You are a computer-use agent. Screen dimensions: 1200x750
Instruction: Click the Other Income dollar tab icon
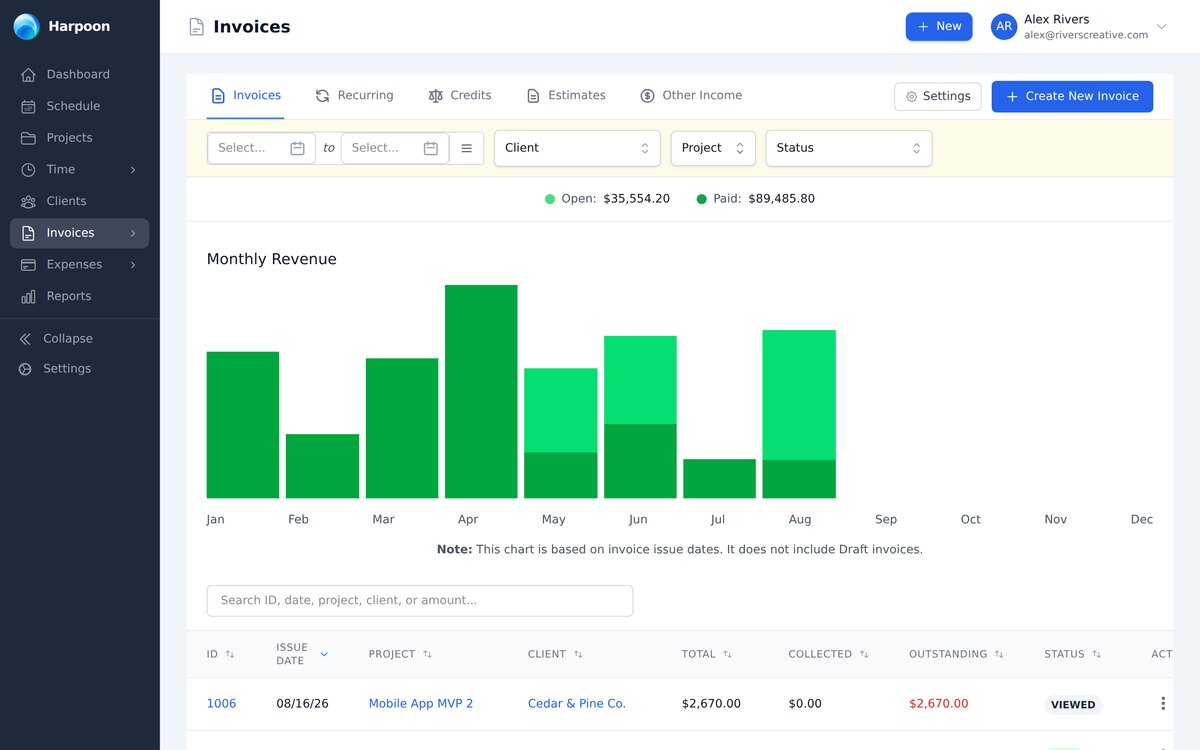click(647, 96)
